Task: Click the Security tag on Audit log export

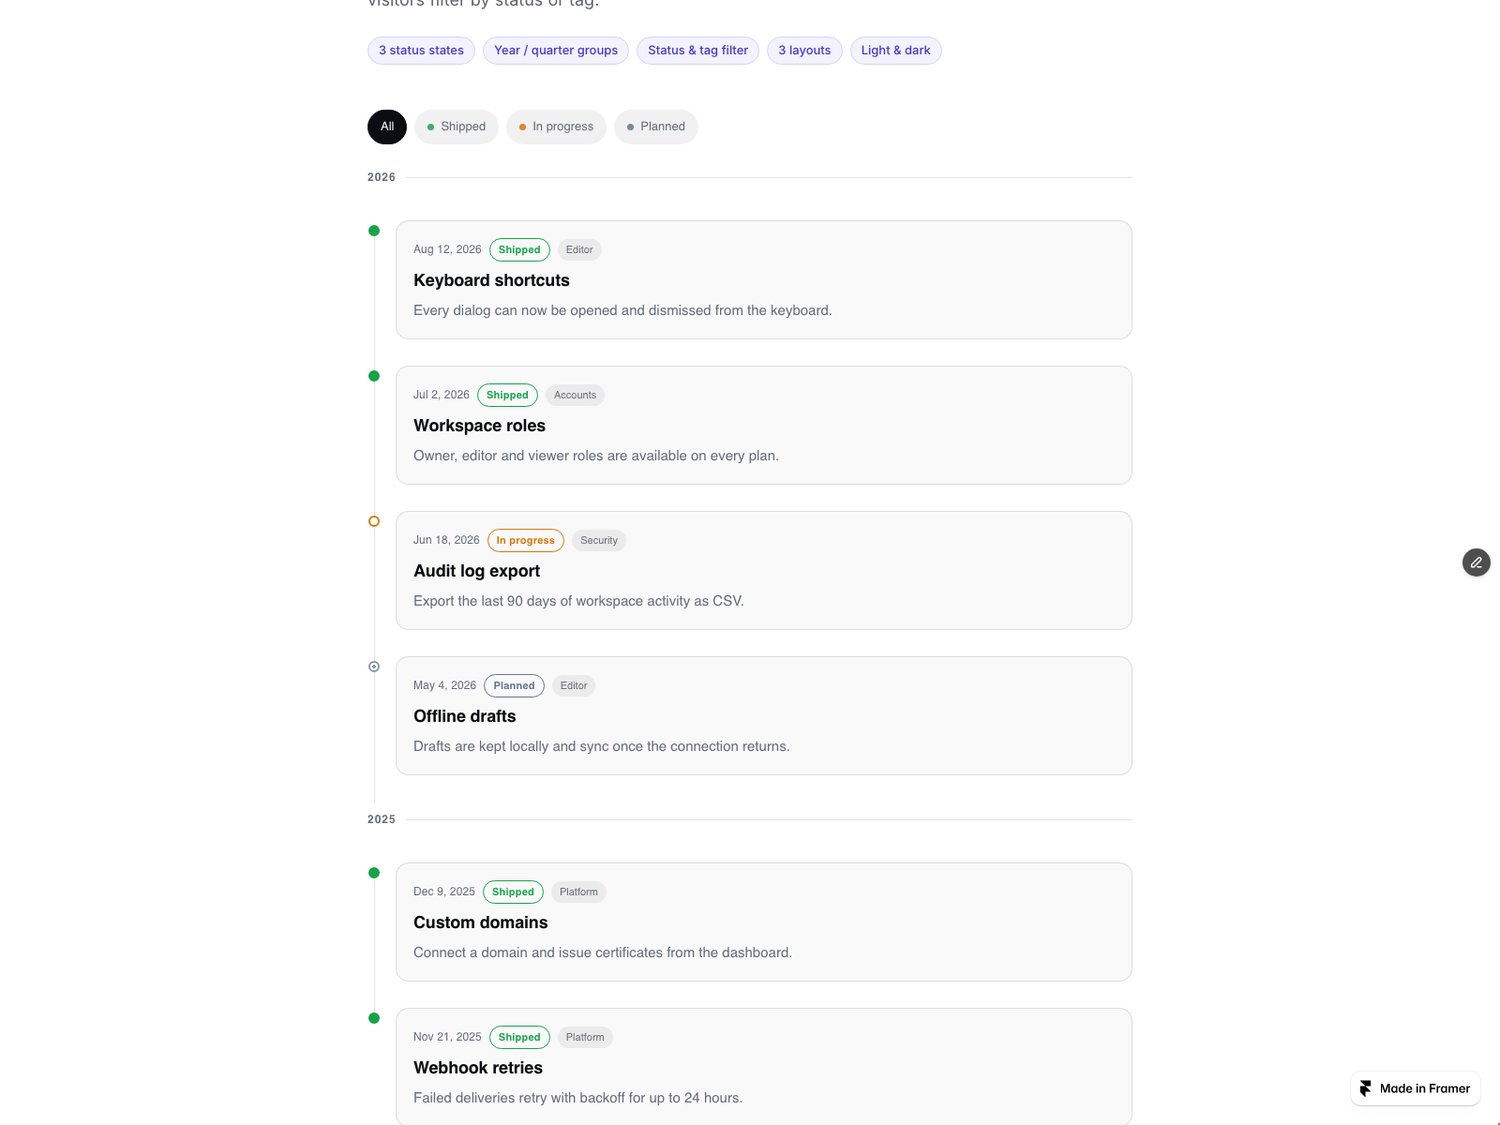Action: click(x=599, y=540)
